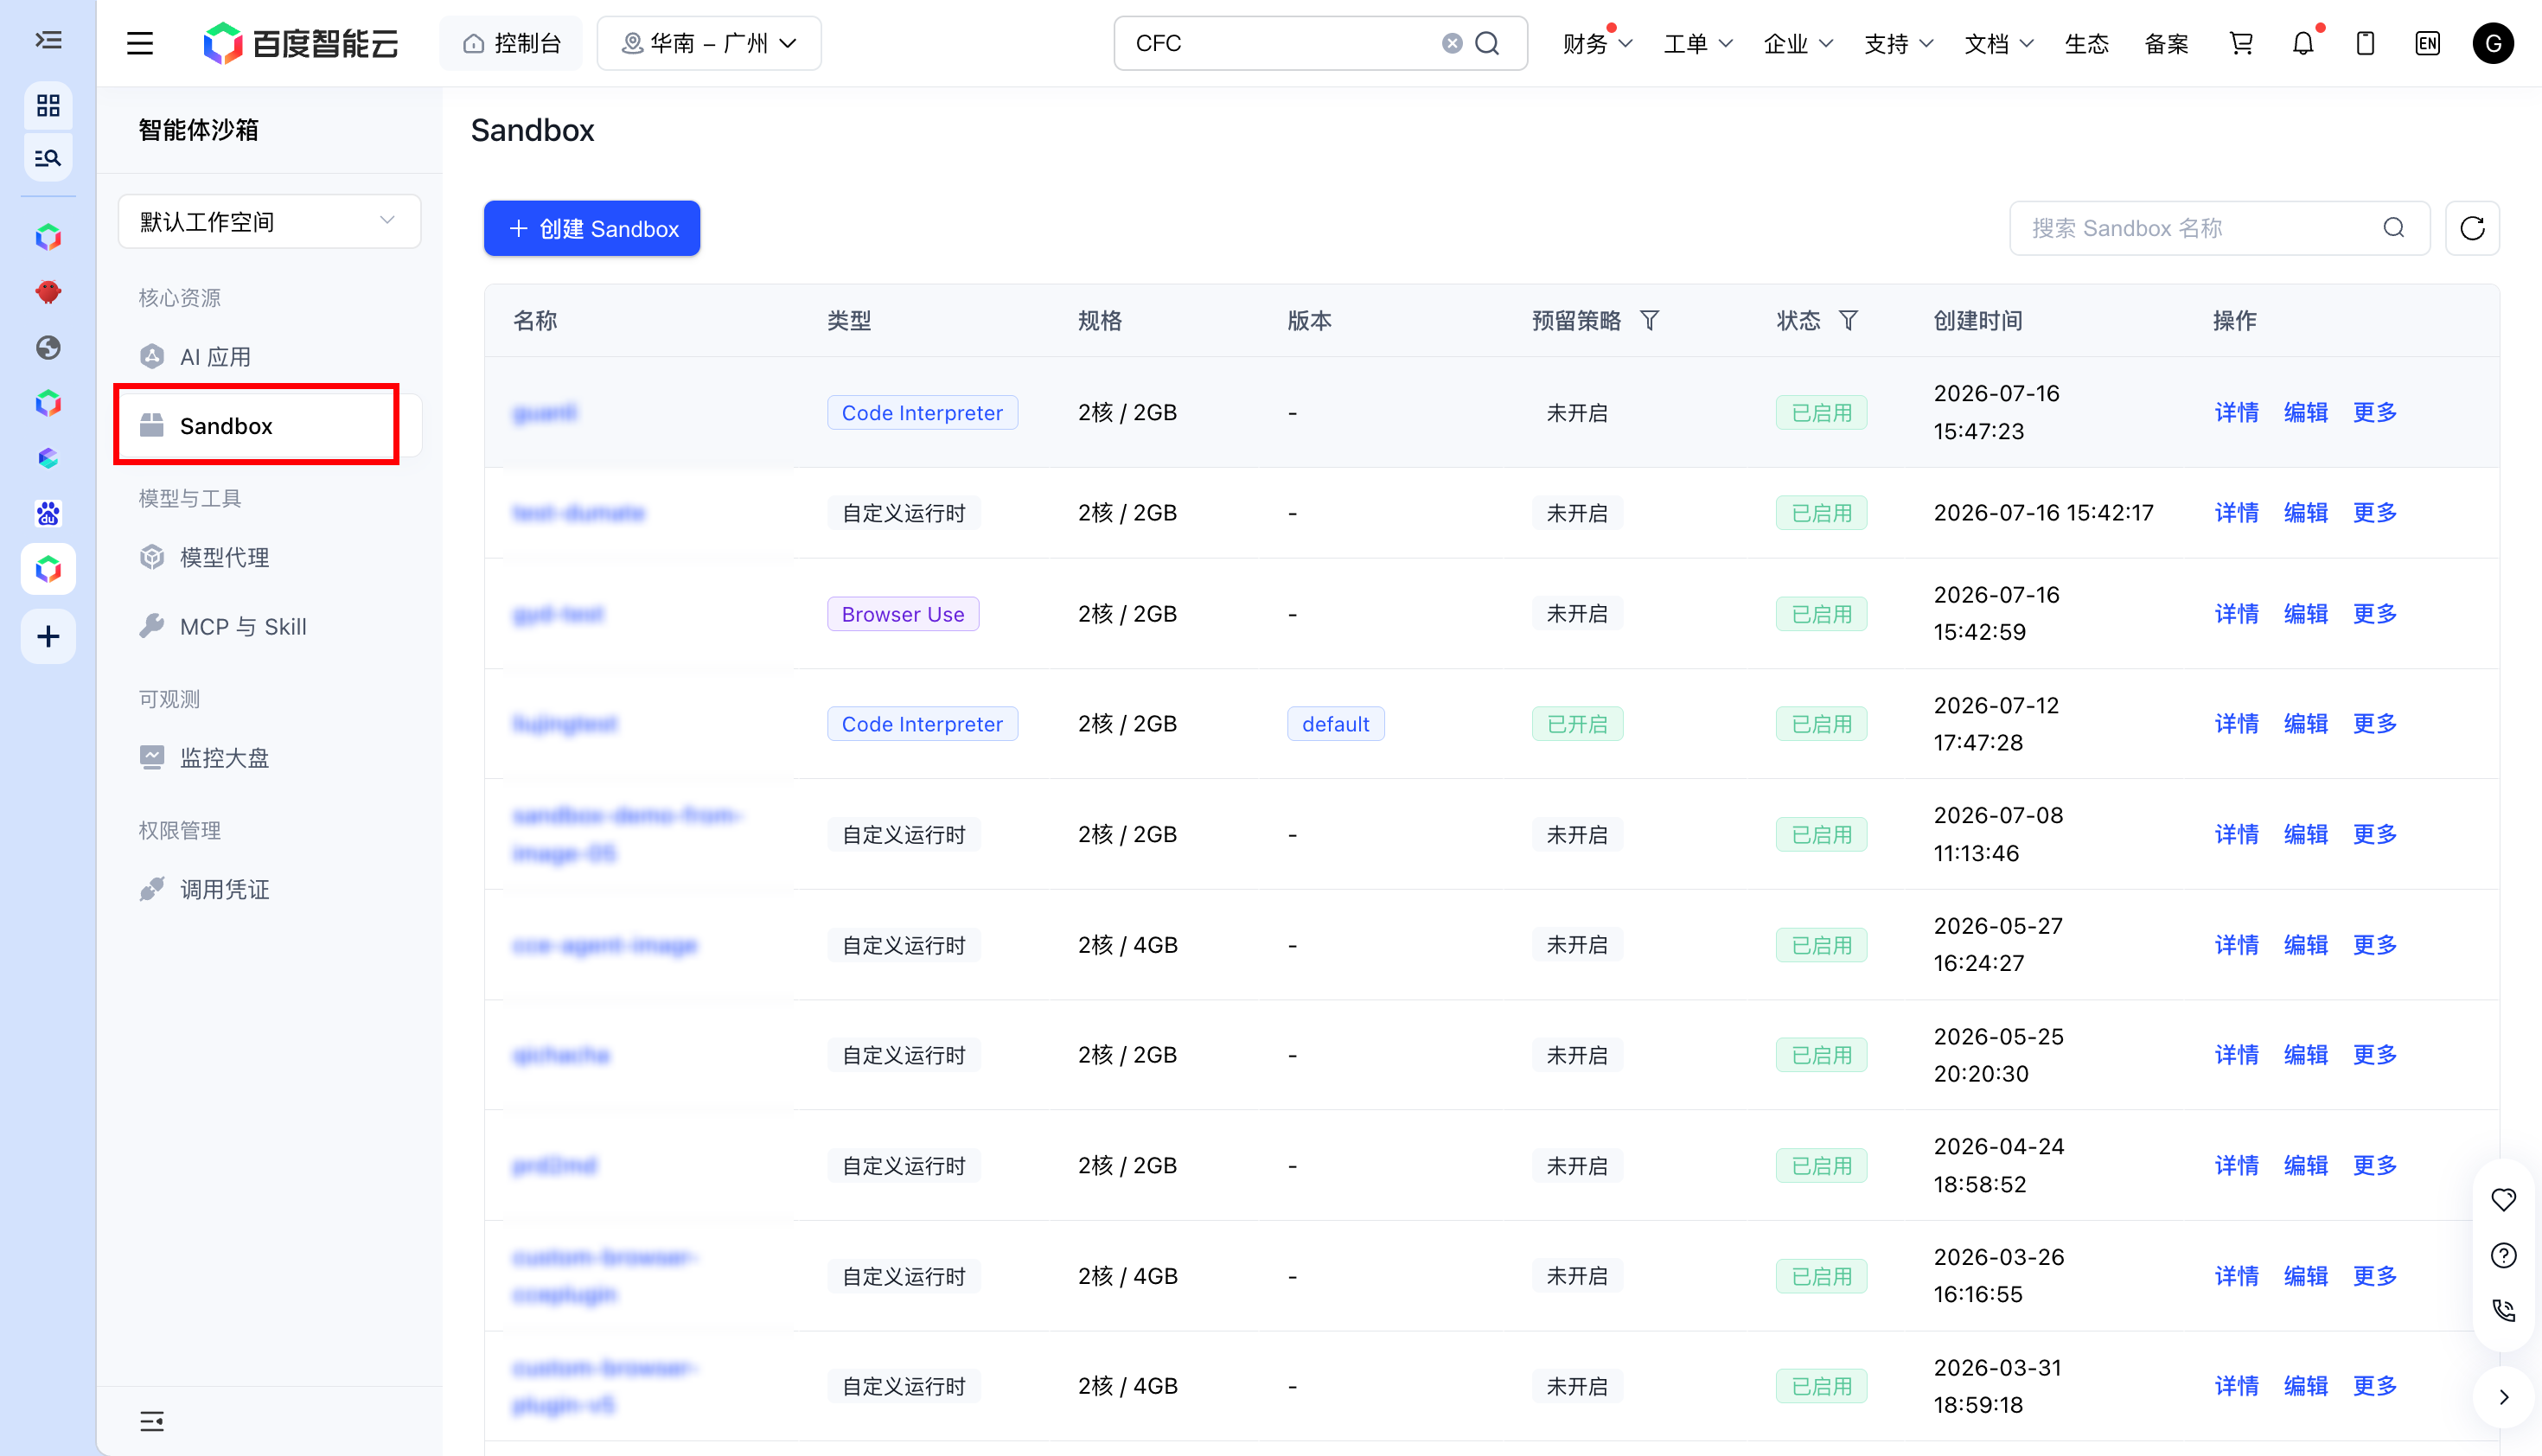This screenshot has height=1456, width=2542.
Task: Open 更多 for the 2026-03-26 16:16:55 row
Action: click(2374, 1275)
